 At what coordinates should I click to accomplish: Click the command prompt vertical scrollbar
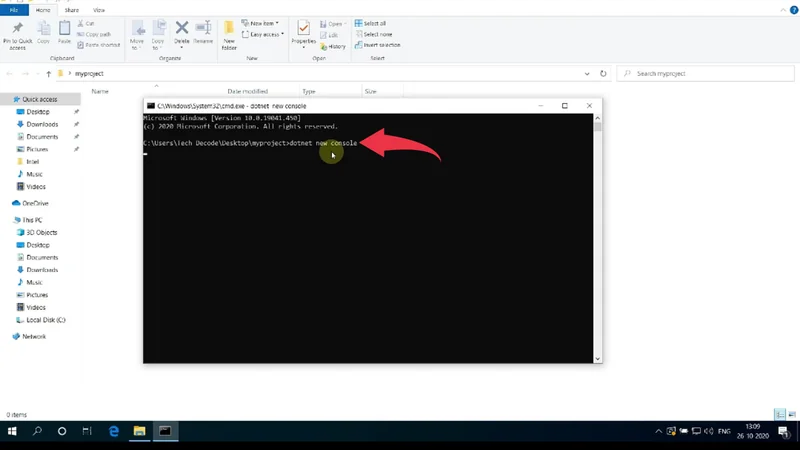tap(598, 240)
